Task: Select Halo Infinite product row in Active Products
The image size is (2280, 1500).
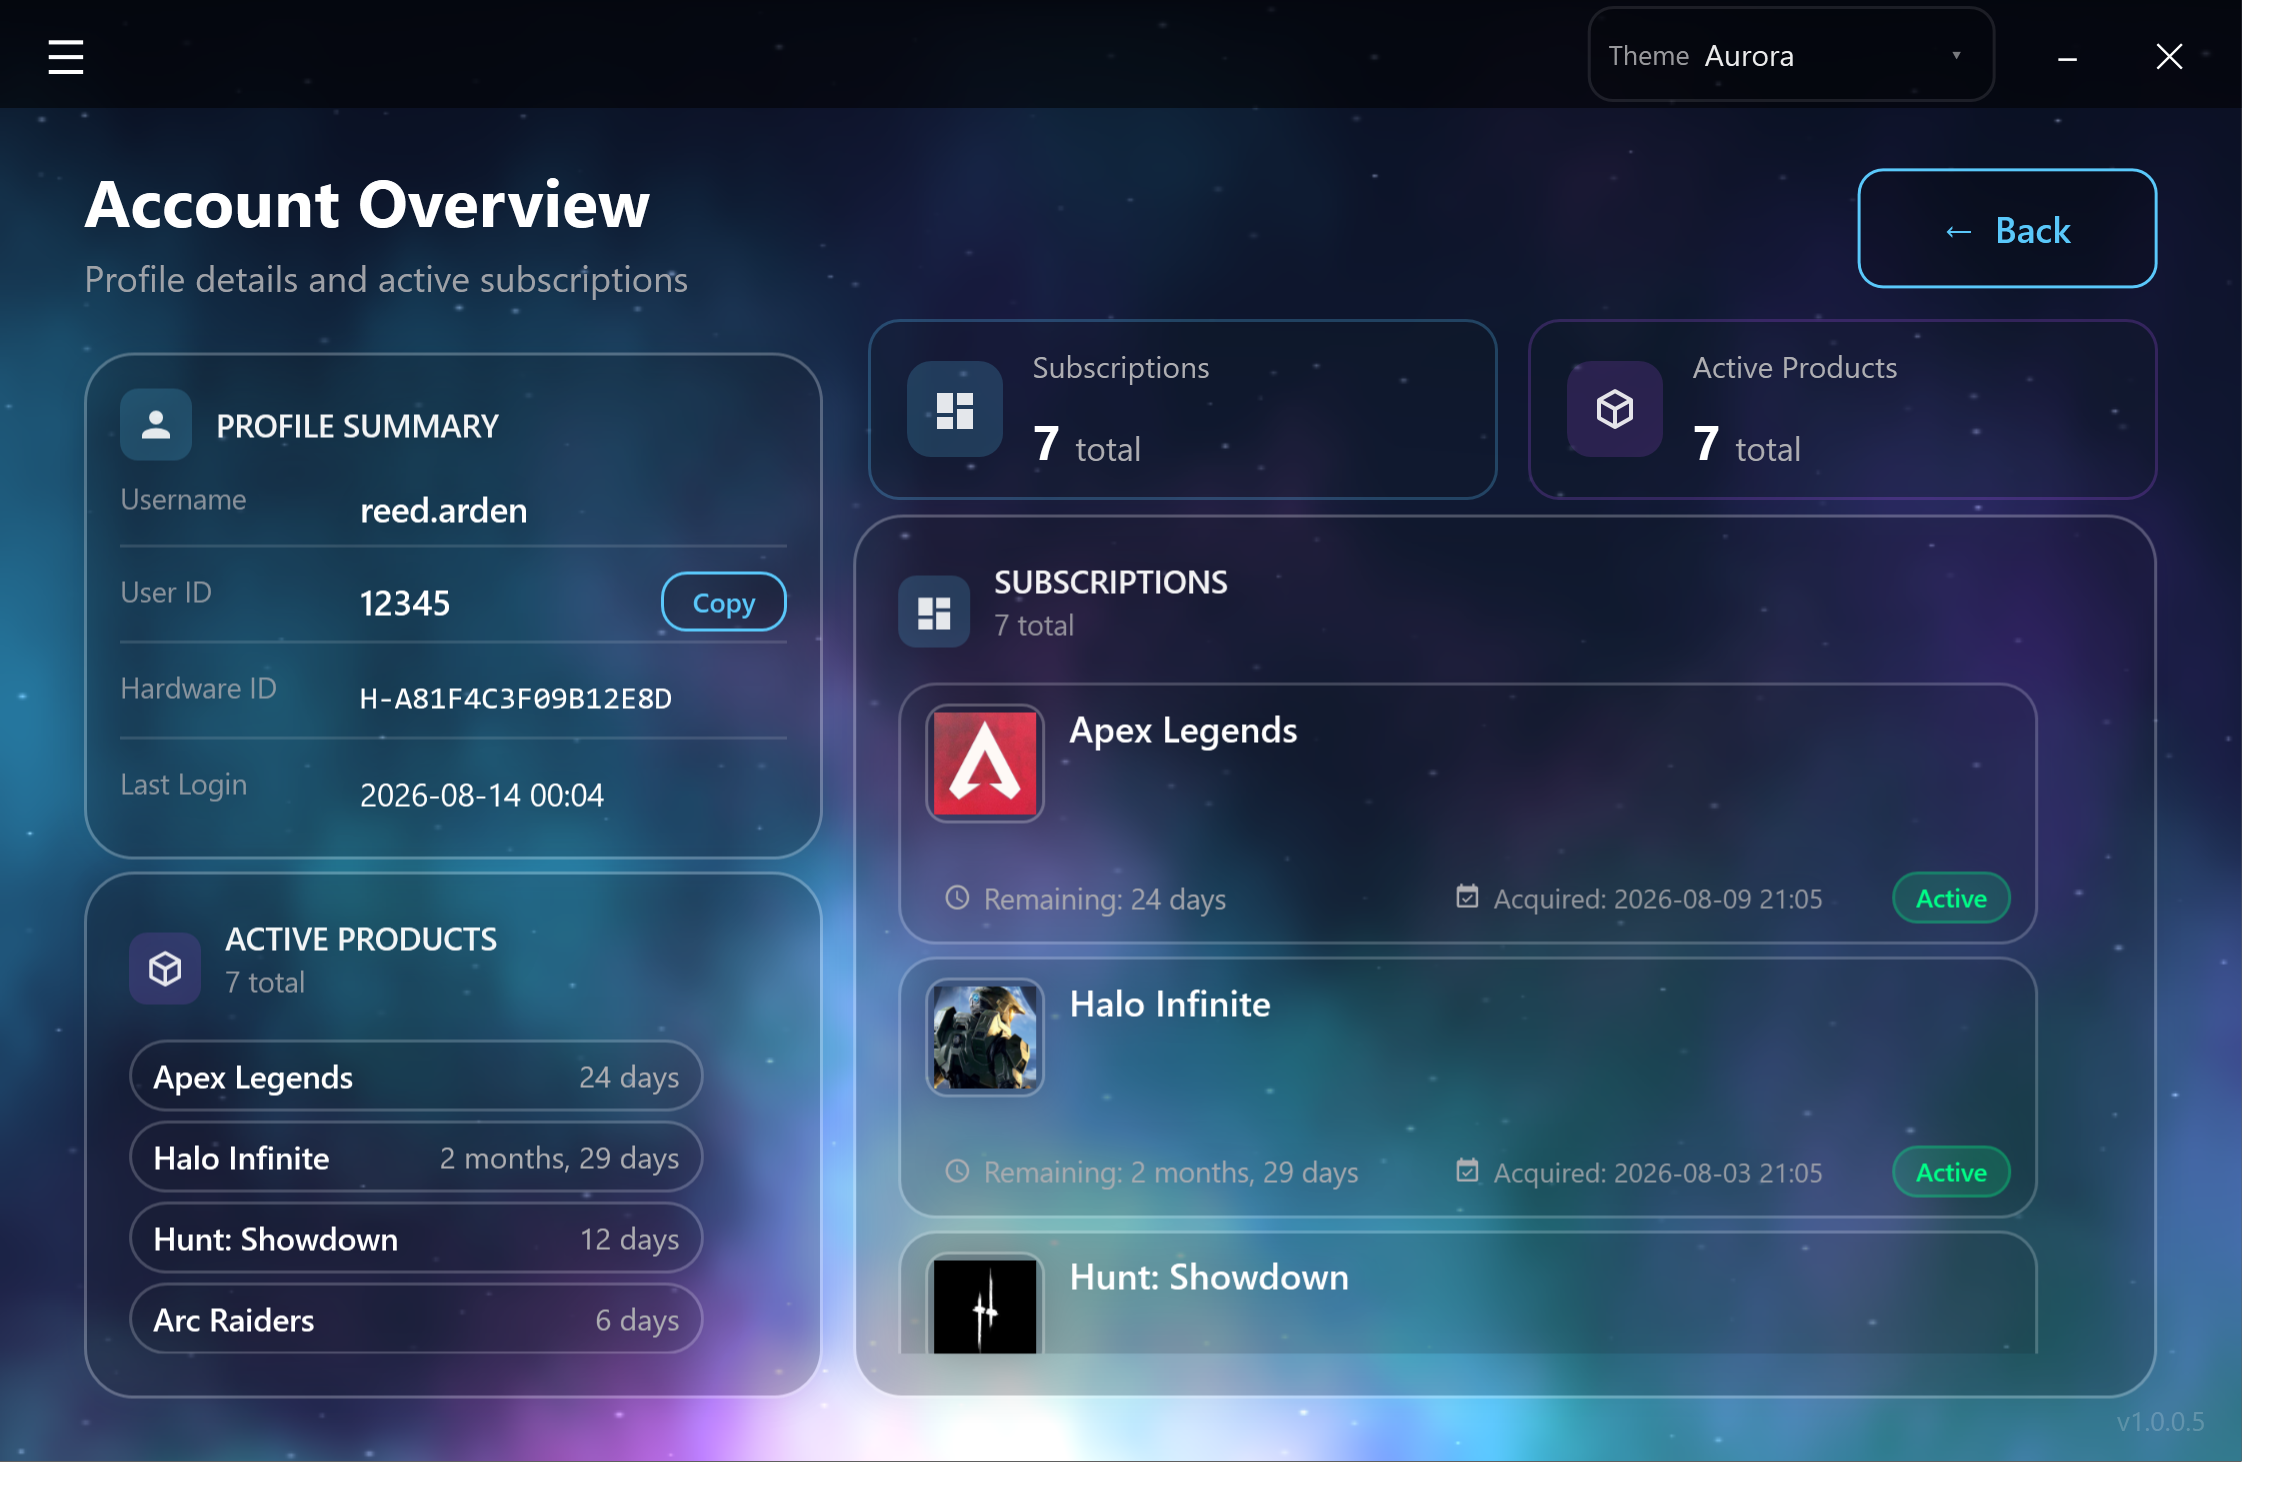Action: pyautogui.click(x=416, y=1158)
